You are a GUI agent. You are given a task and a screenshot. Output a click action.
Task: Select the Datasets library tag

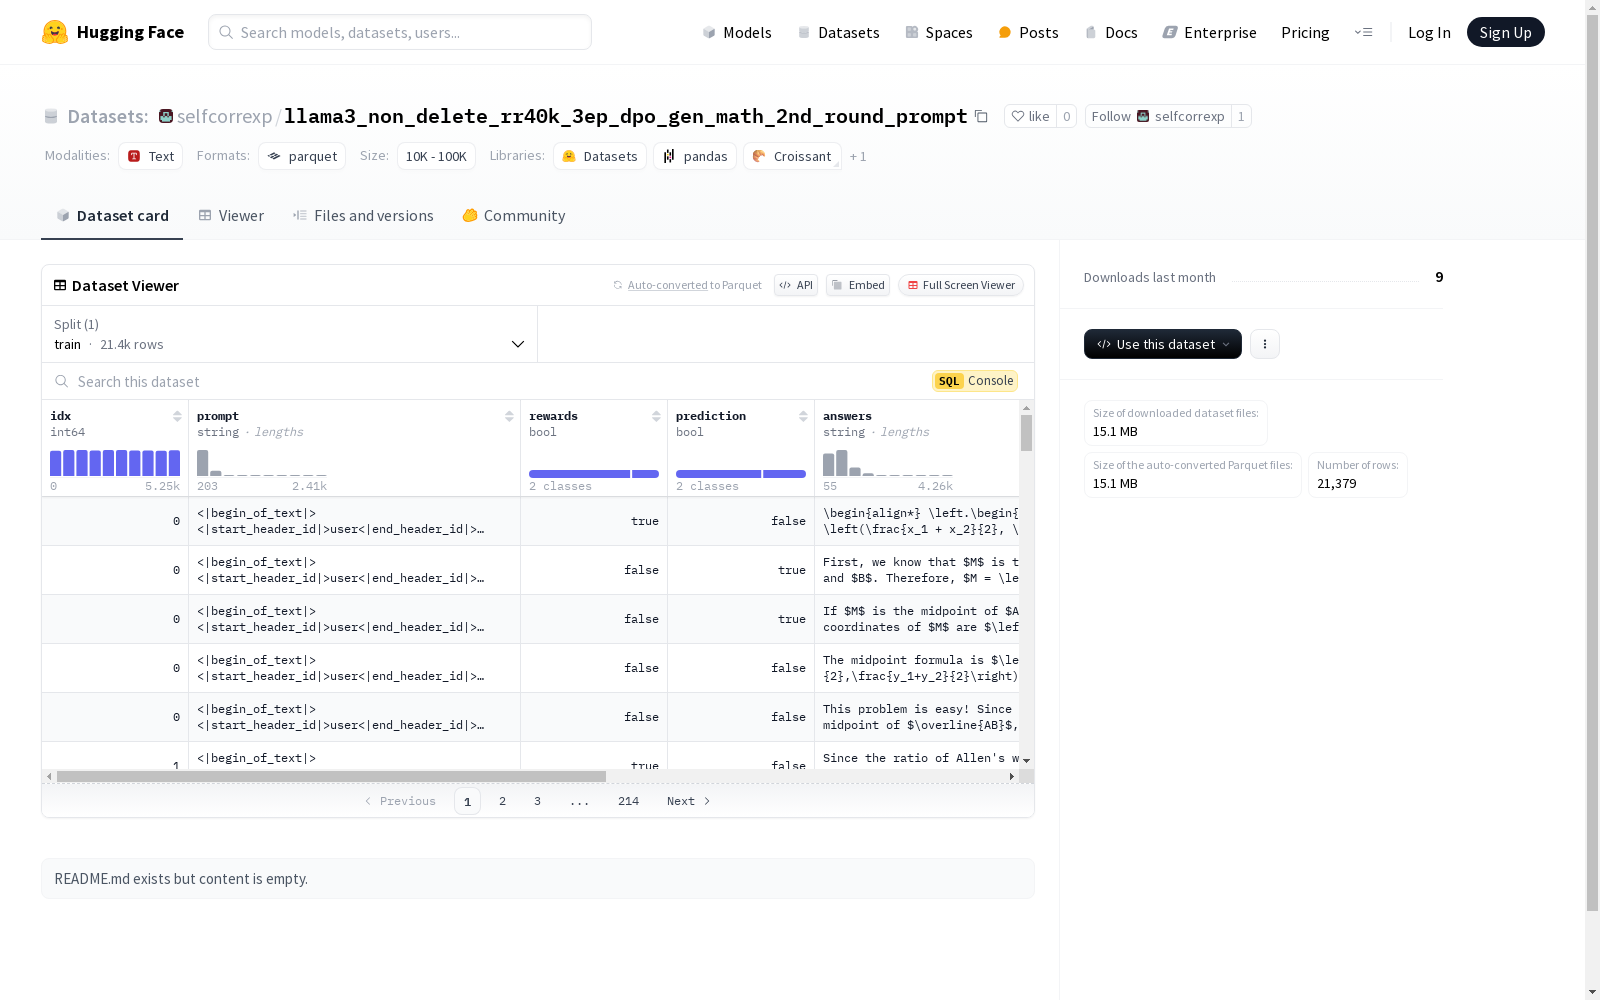point(600,156)
